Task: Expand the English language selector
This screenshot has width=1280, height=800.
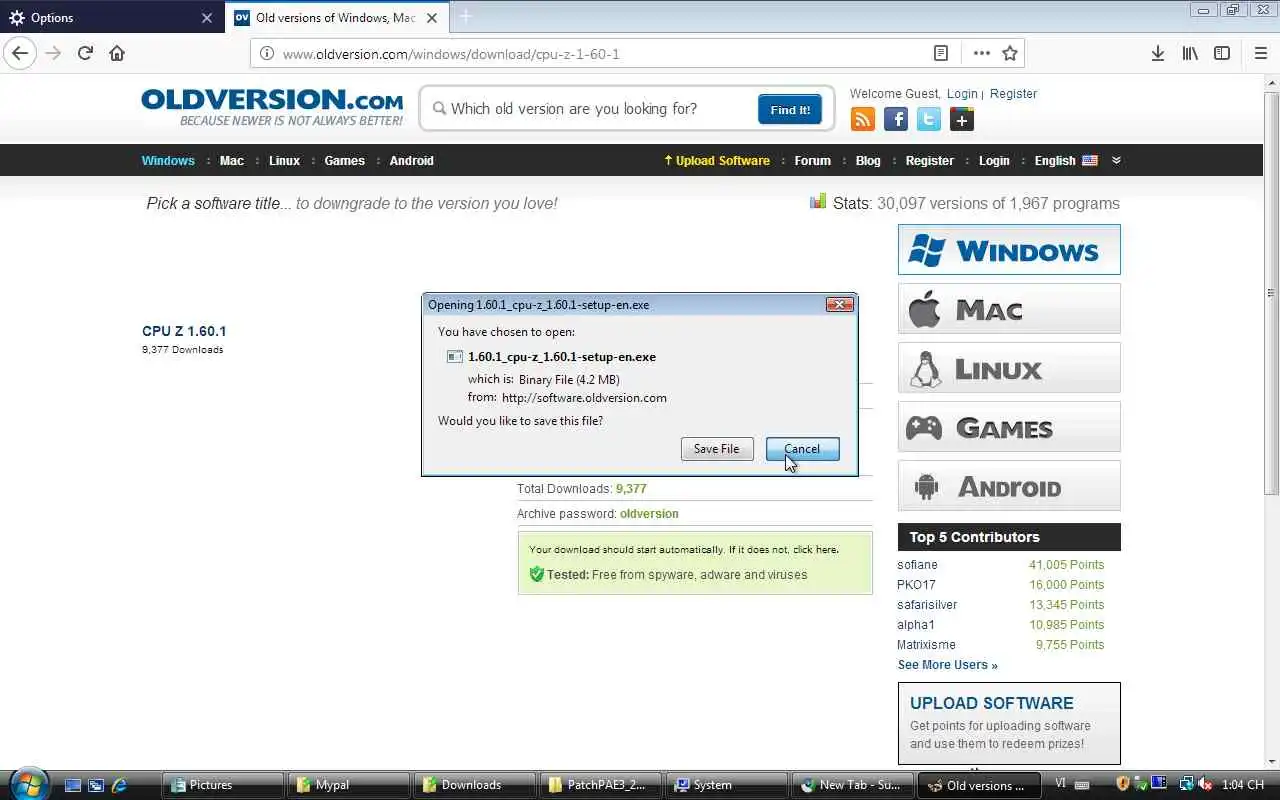Action: pos(1066,160)
